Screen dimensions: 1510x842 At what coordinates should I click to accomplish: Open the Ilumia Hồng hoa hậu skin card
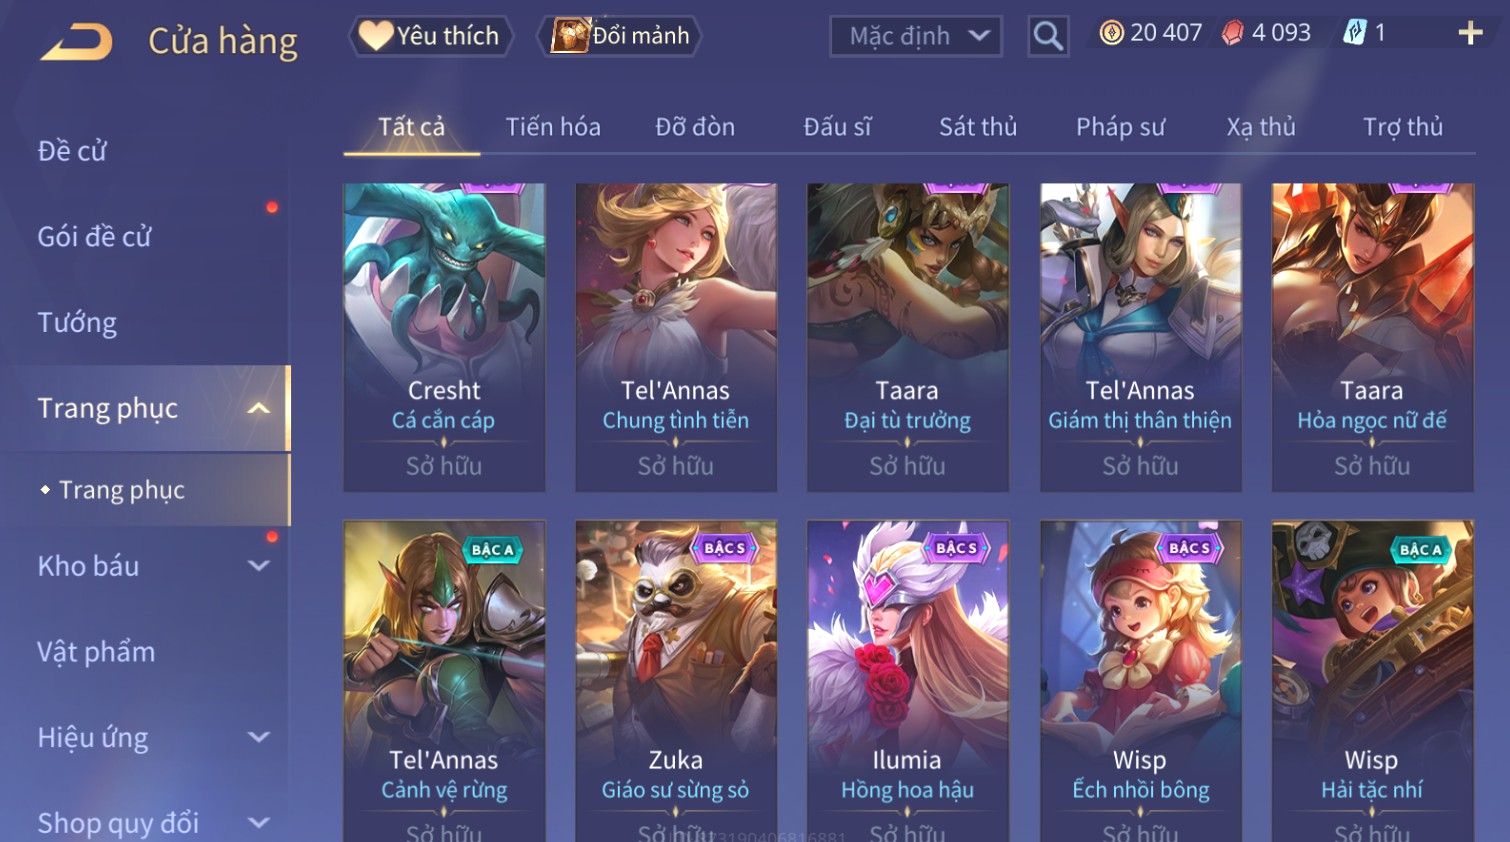click(907, 680)
